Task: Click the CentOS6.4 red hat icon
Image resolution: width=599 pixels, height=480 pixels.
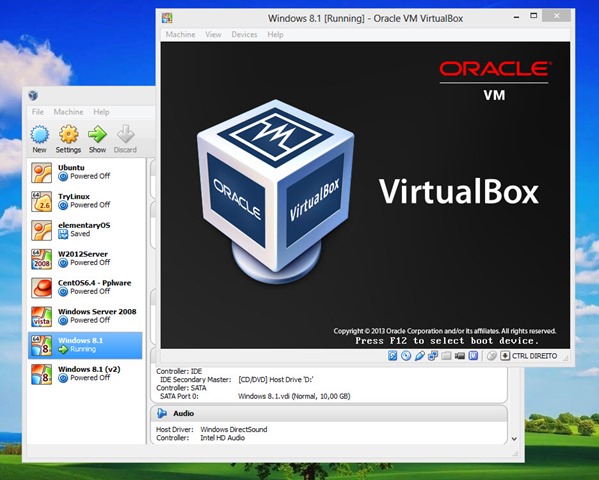Action: (x=41, y=288)
